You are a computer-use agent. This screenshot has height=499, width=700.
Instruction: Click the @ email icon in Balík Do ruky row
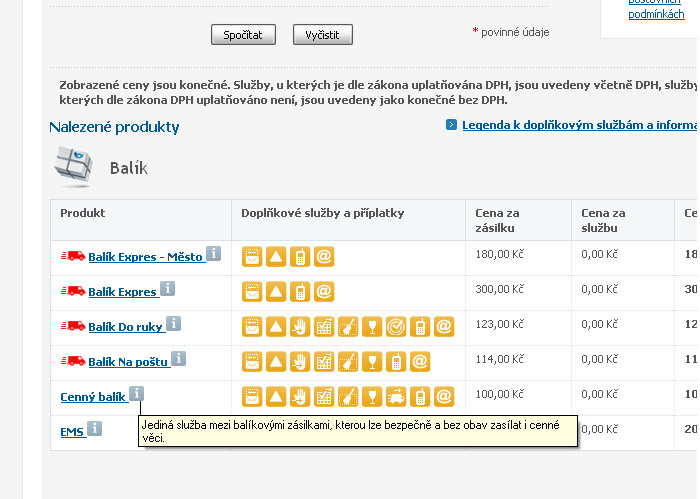[444, 327]
